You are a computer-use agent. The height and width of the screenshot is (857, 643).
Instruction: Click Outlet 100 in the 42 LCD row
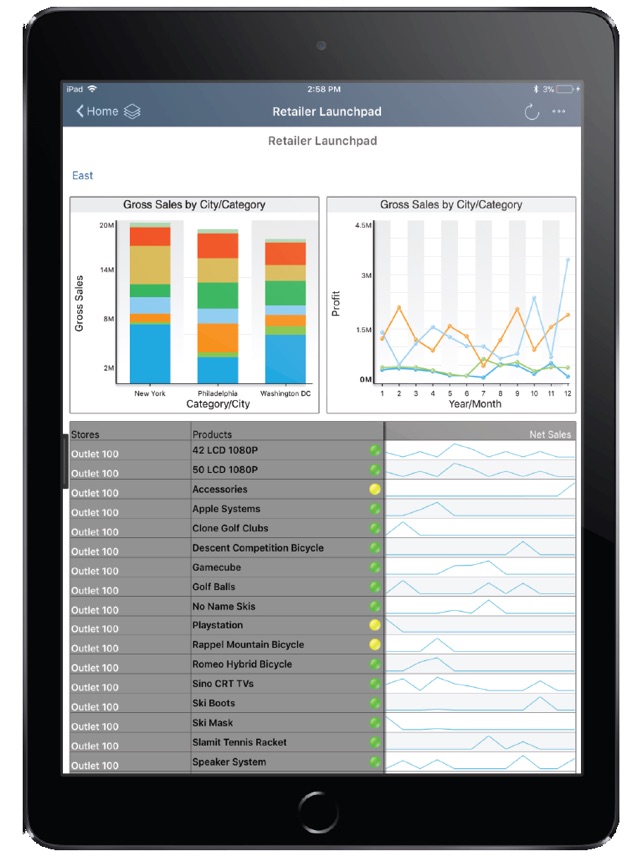click(95, 454)
